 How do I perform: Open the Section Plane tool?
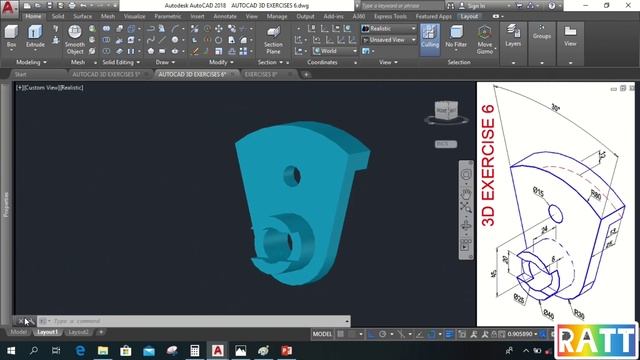[x=273, y=40]
